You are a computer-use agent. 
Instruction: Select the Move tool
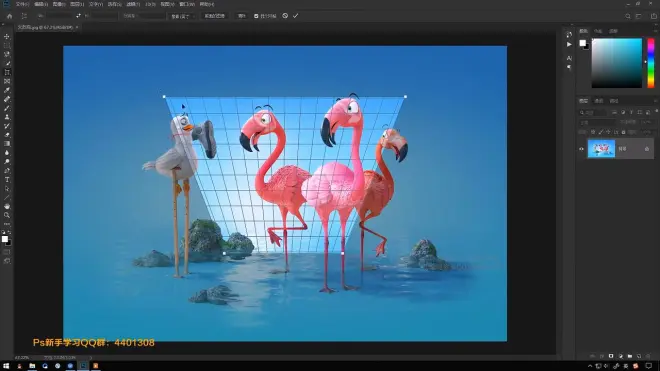(x=7, y=37)
